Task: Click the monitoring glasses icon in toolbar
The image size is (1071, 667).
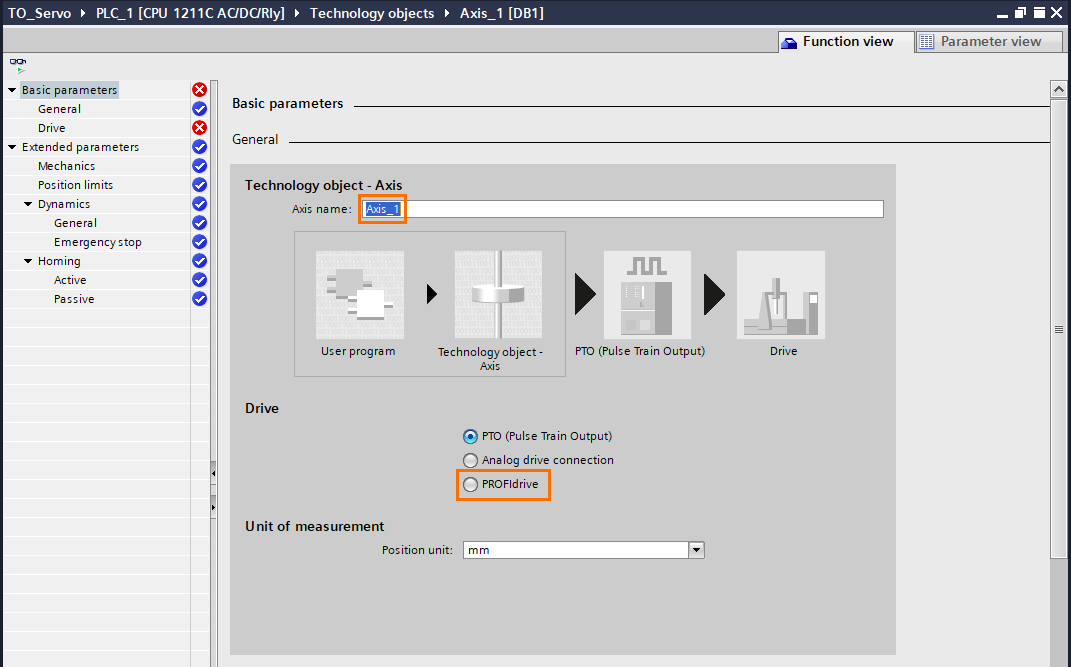Action: click(x=18, y=66)
